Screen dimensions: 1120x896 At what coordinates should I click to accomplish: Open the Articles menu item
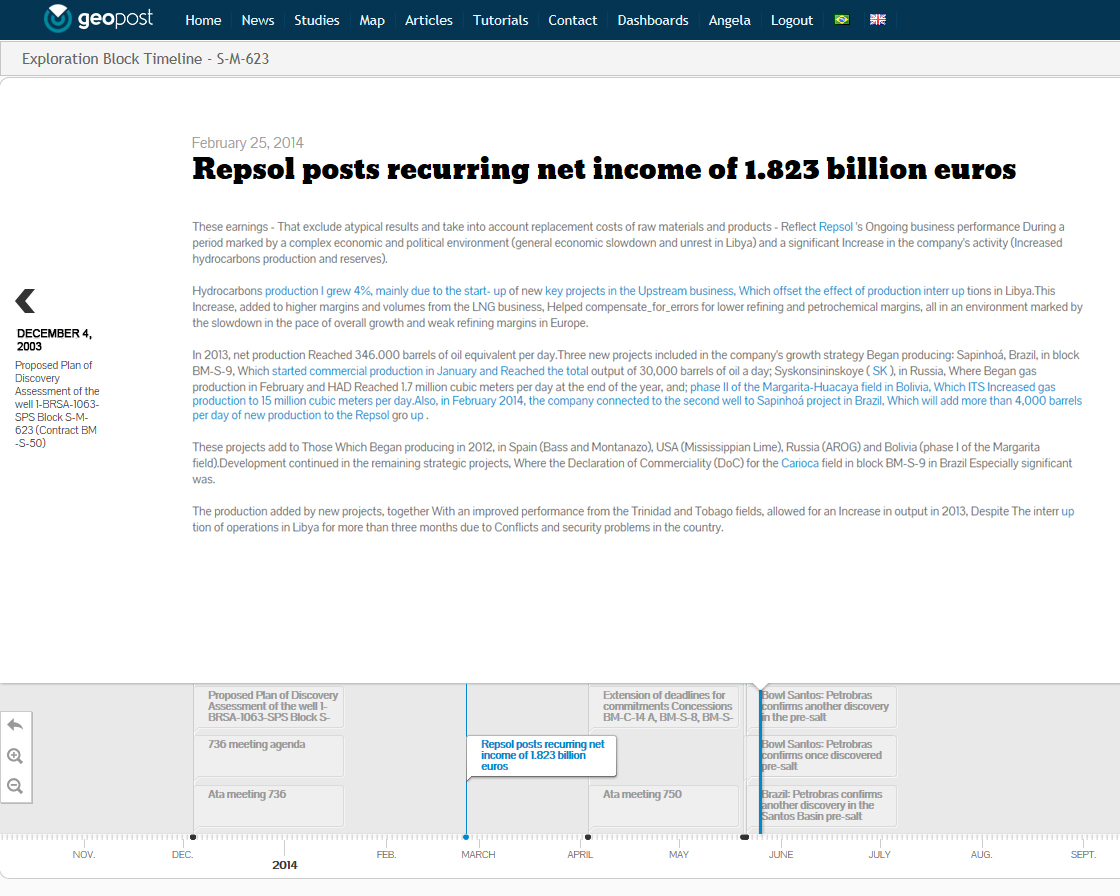[429, 20]
